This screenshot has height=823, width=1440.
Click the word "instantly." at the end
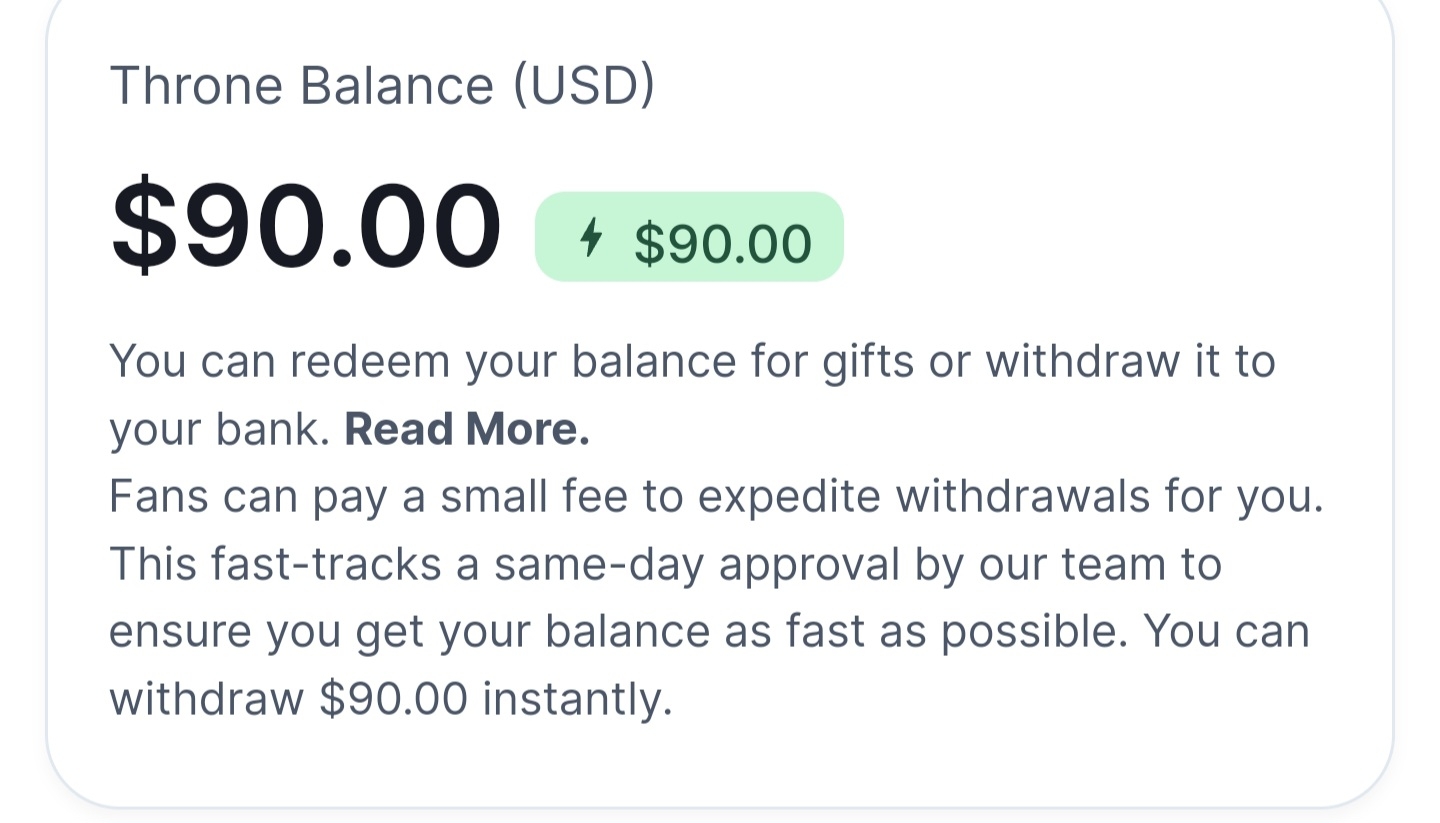coord(577,698)
